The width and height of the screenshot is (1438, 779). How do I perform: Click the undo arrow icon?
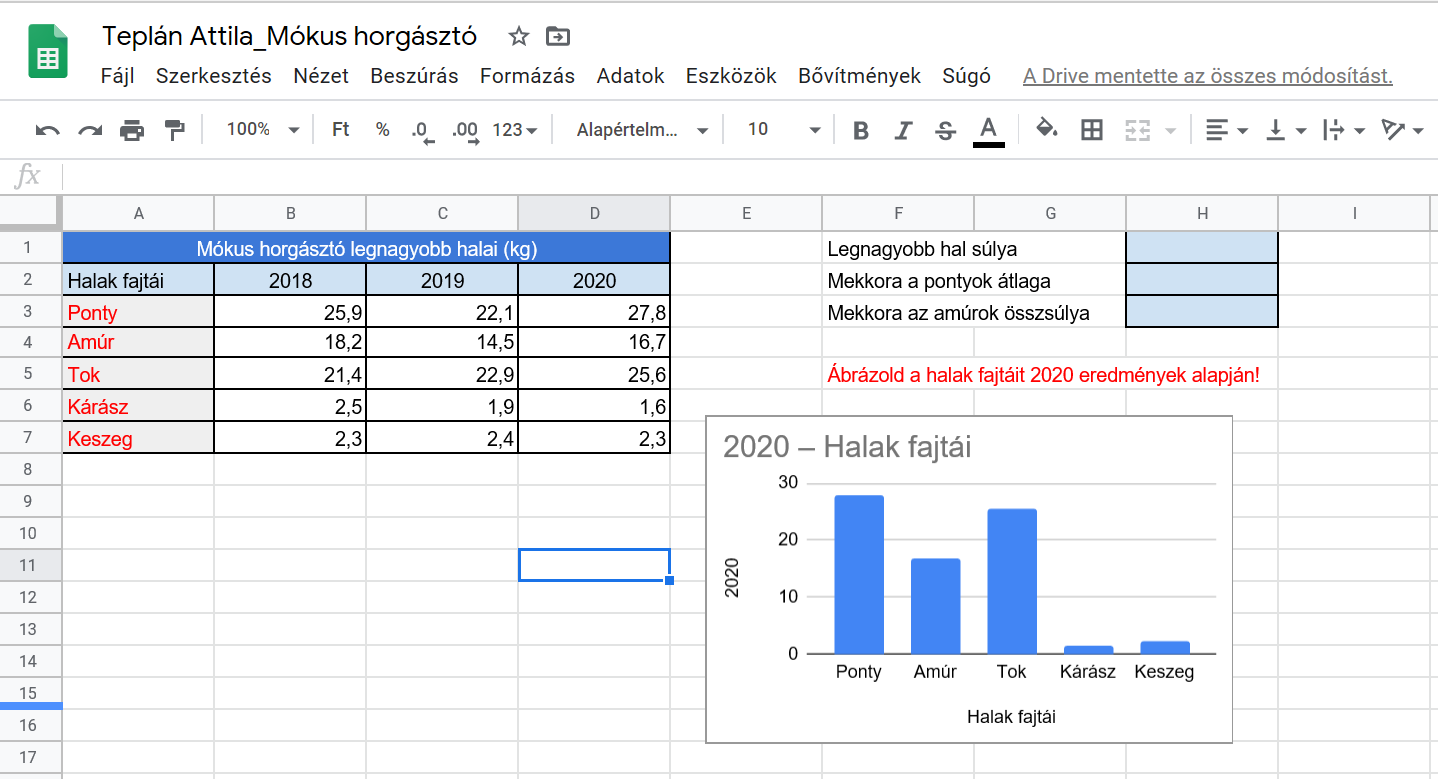[47, 130]
